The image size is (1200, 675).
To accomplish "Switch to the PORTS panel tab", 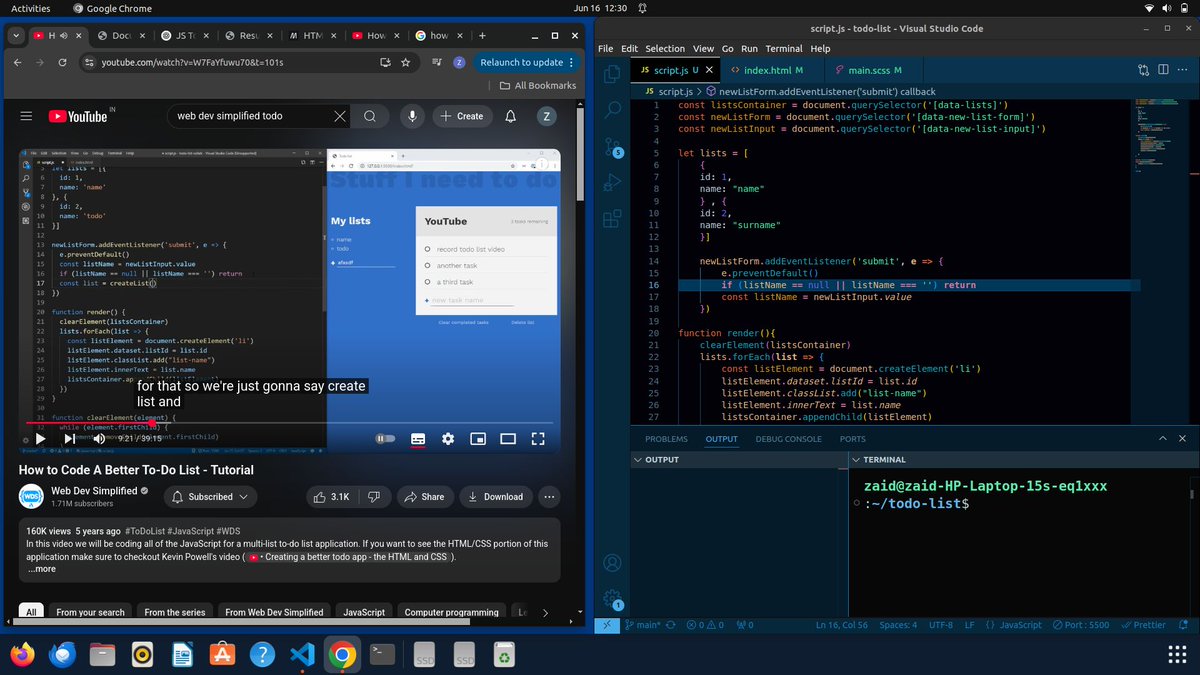I will point(853,439).
